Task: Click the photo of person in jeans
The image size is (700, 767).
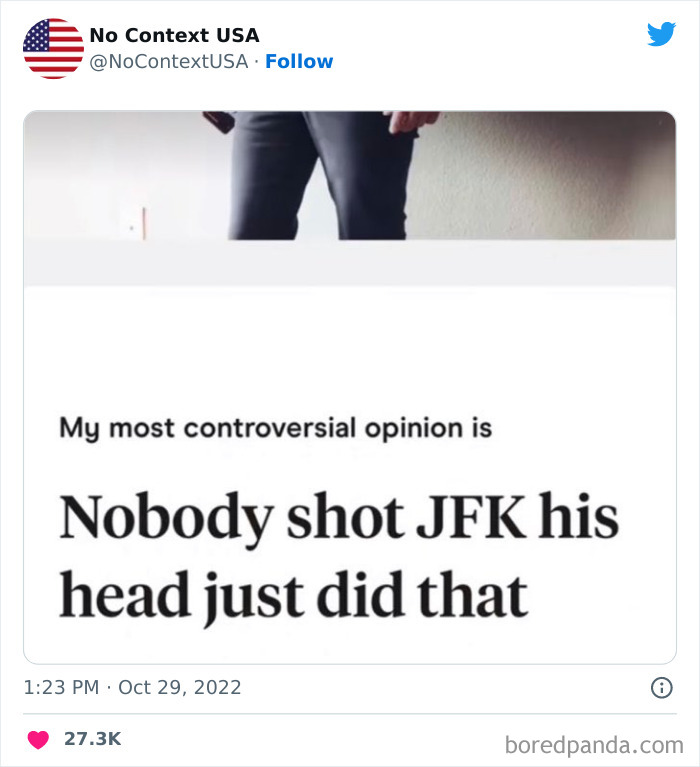Action: pos(320,175)
